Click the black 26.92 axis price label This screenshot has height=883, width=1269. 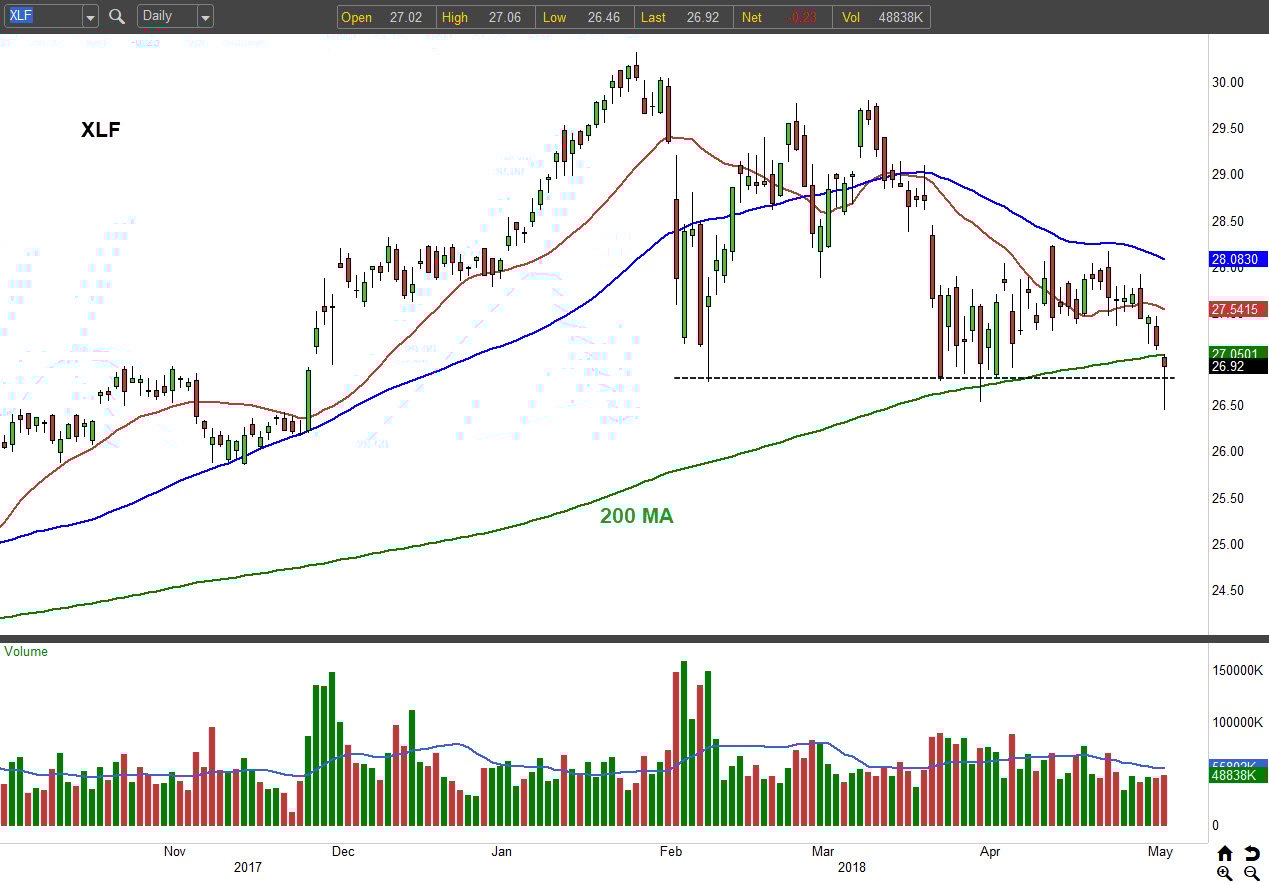click(x=1238, y=367)
